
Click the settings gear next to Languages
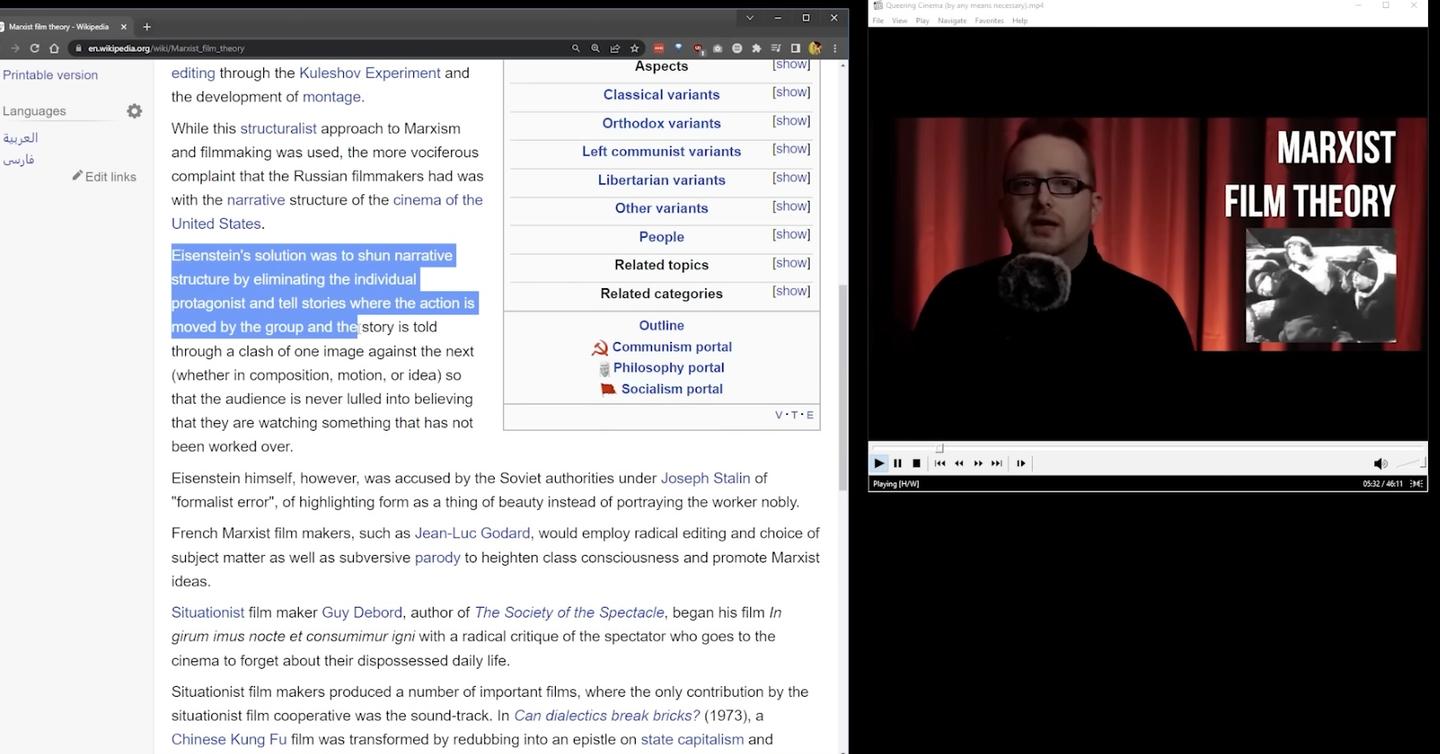(134, 111)
